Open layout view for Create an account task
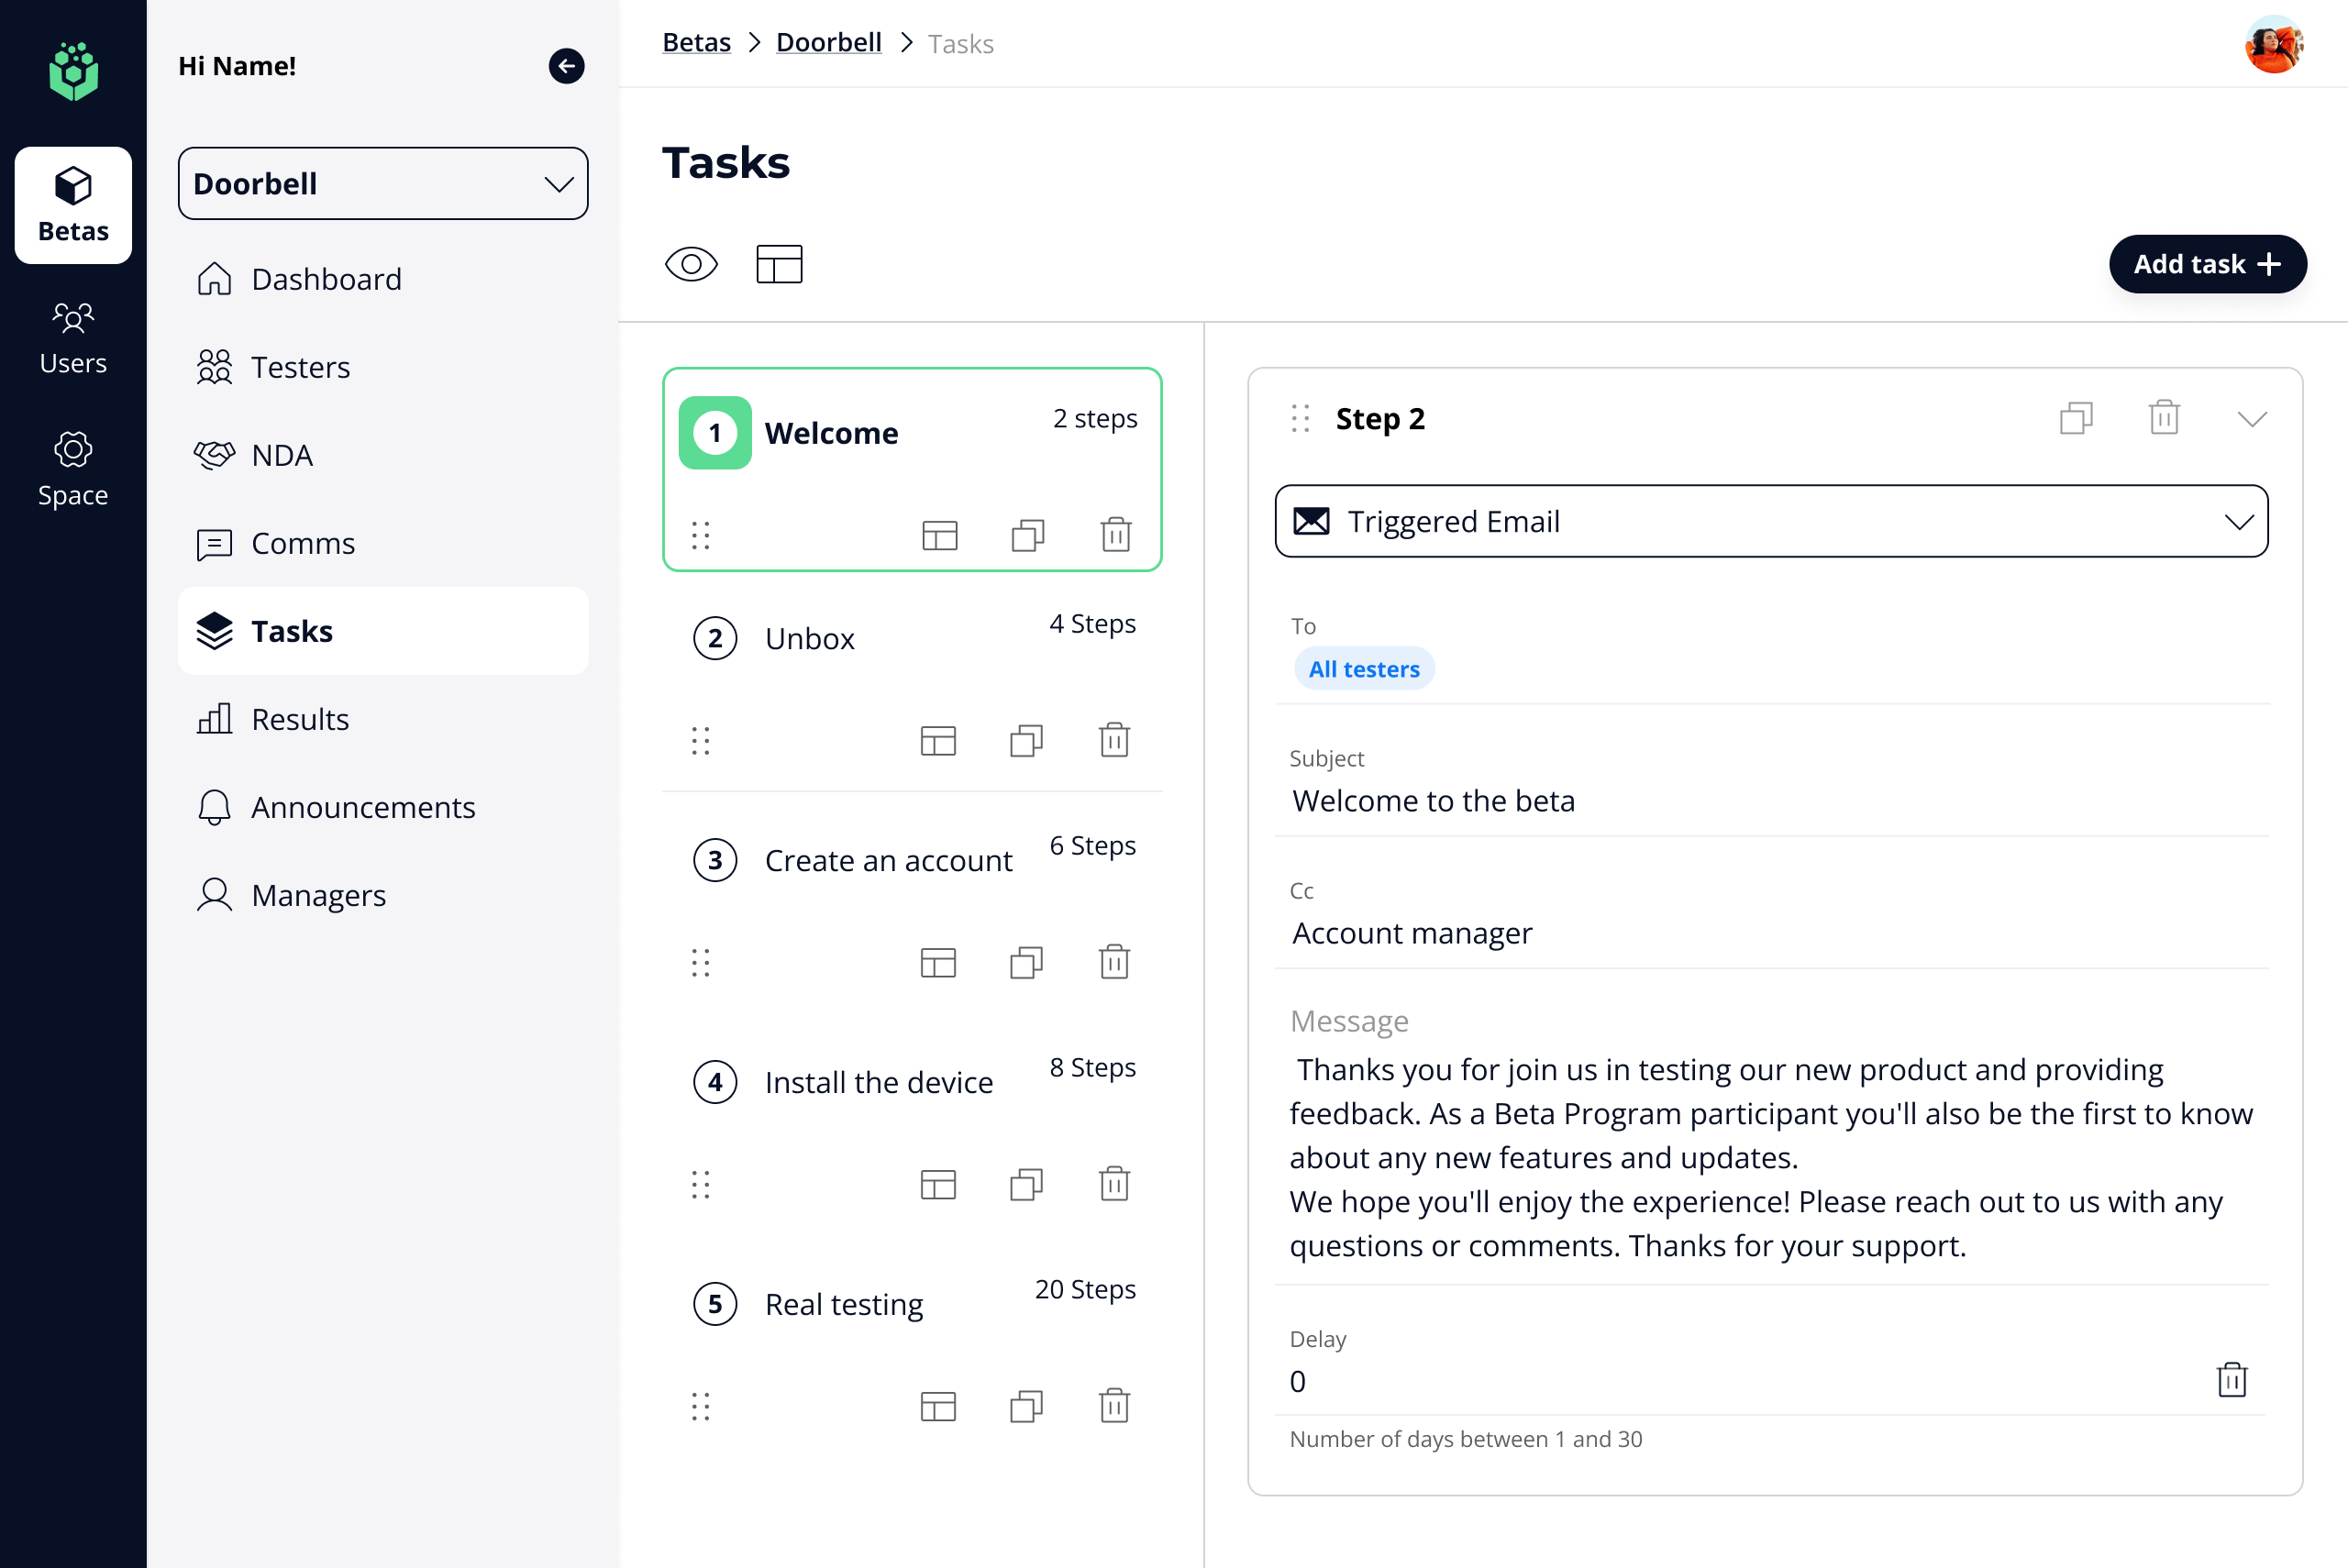This screenshot has width=2348, height=1568. [938, 963]
